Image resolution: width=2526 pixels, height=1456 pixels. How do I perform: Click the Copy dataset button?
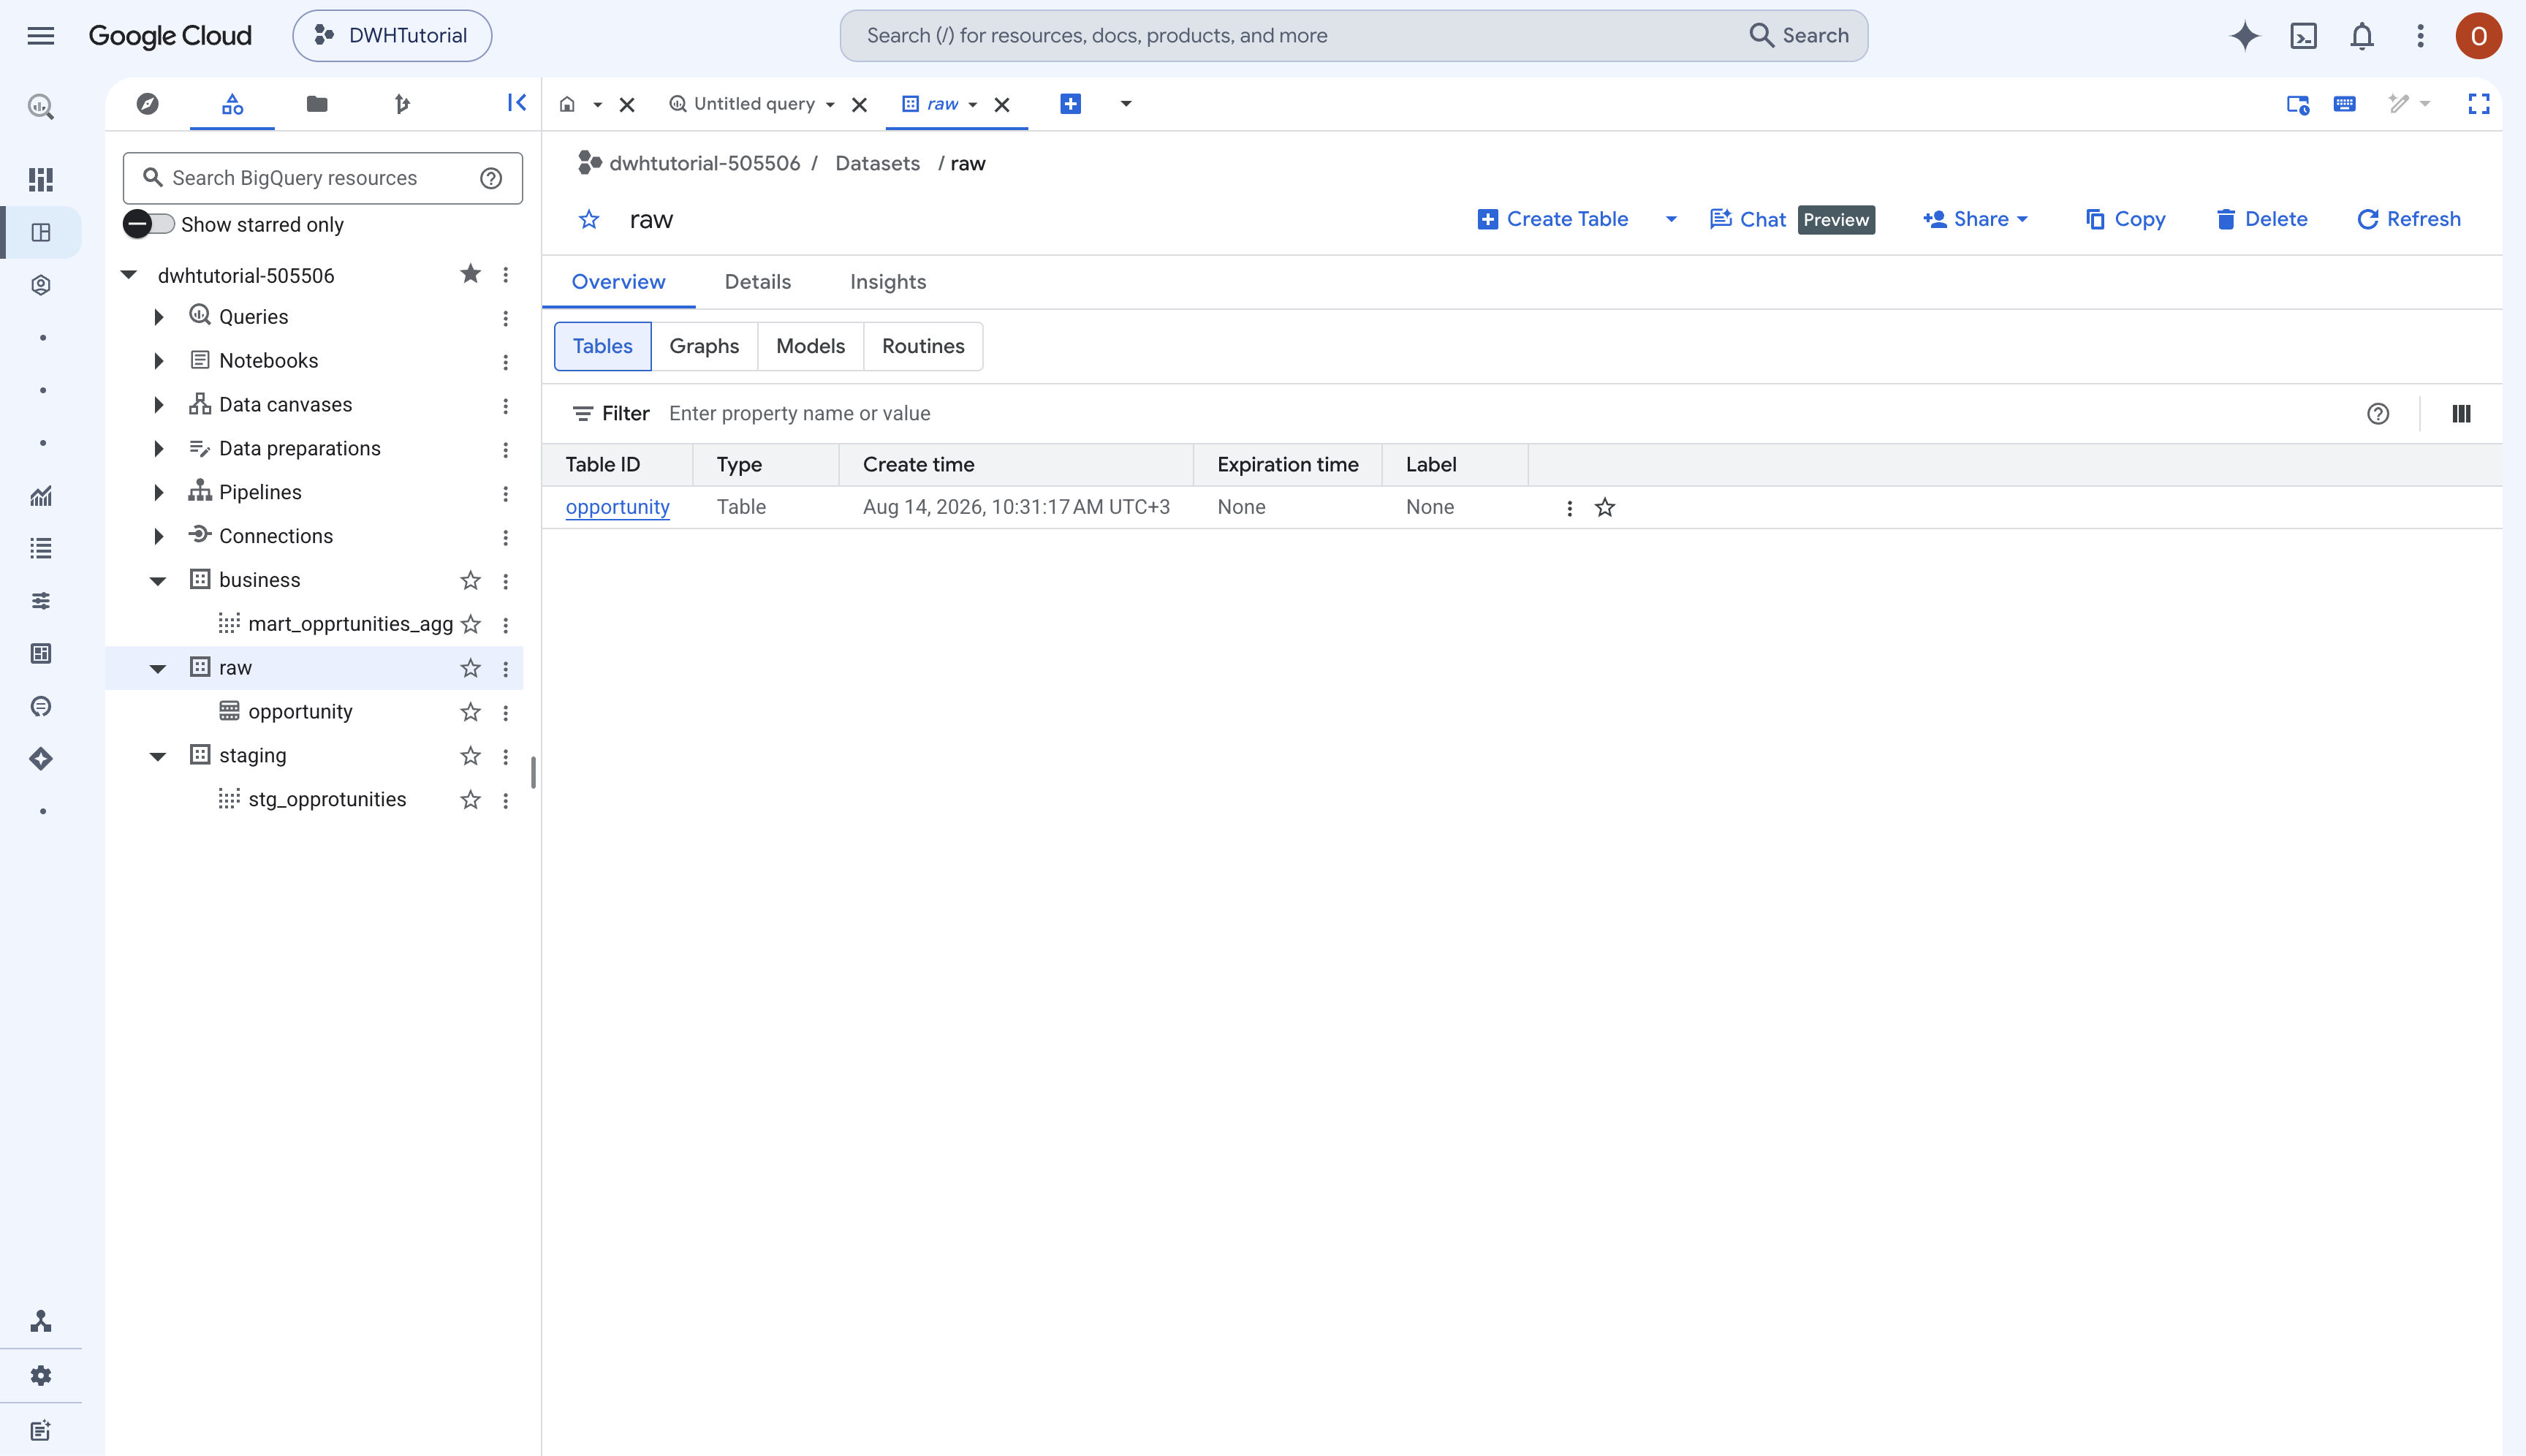point(2125,219)
